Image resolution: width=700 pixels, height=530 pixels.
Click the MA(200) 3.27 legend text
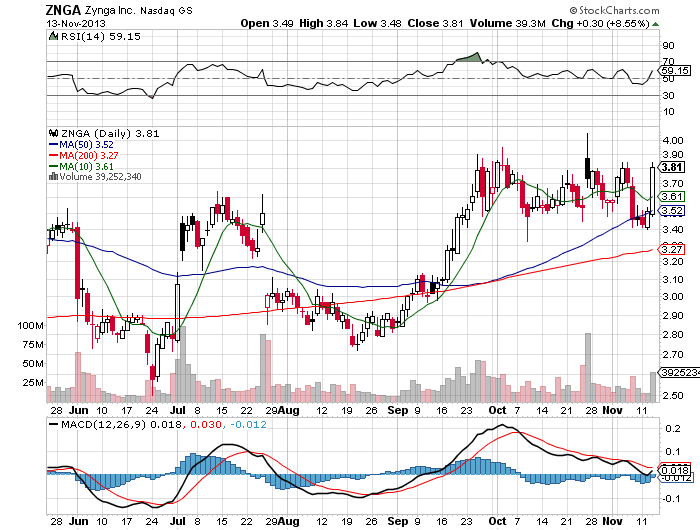click(89, 155)
